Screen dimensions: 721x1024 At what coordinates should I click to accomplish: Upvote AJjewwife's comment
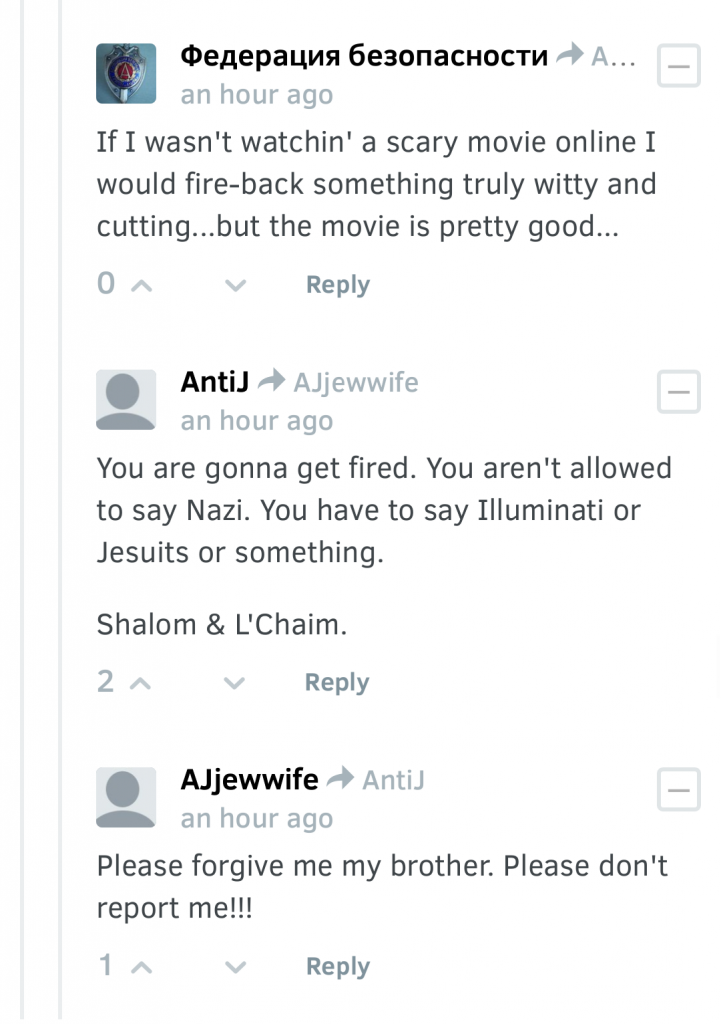tap(138, 966)
